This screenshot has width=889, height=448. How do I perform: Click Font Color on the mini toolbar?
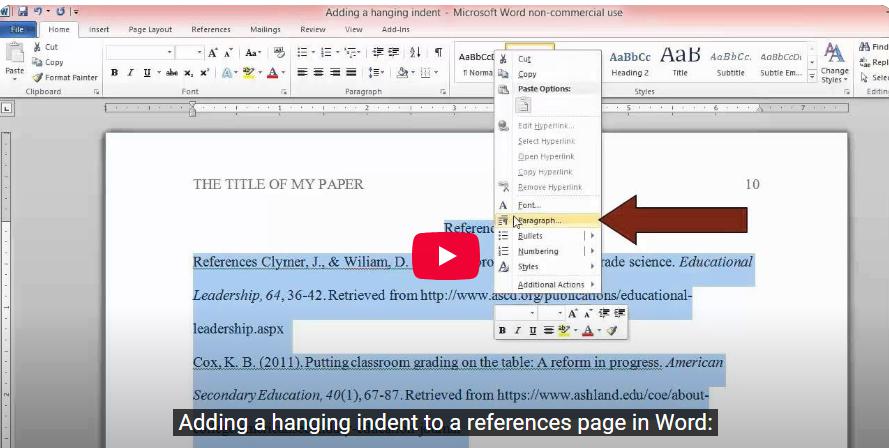tap(588, 330)
